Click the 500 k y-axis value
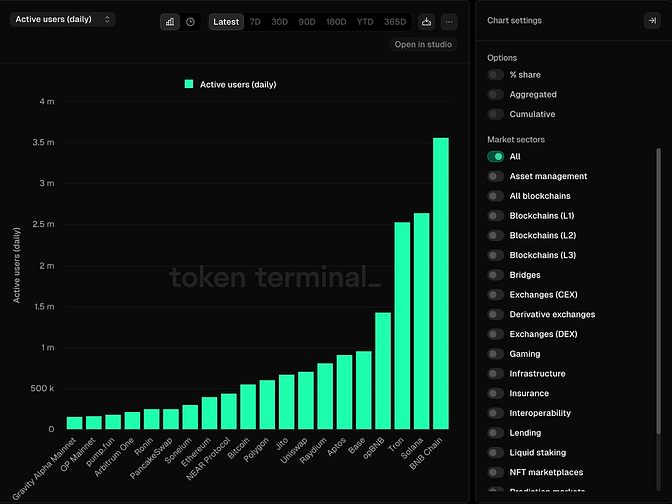Screen dimensions: 672x504 point(42,388)
